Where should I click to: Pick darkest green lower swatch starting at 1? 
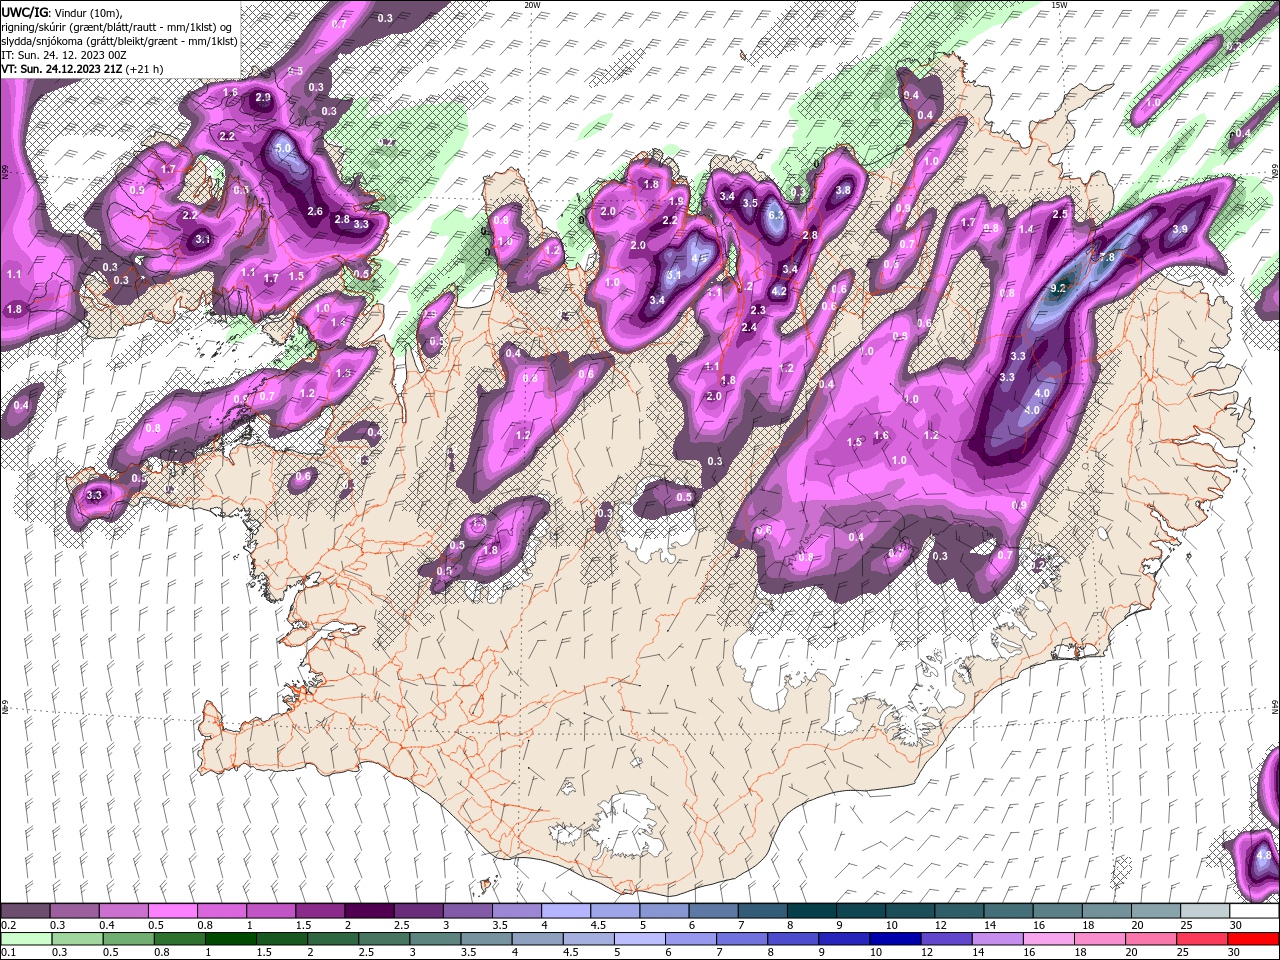coord(231,939)
